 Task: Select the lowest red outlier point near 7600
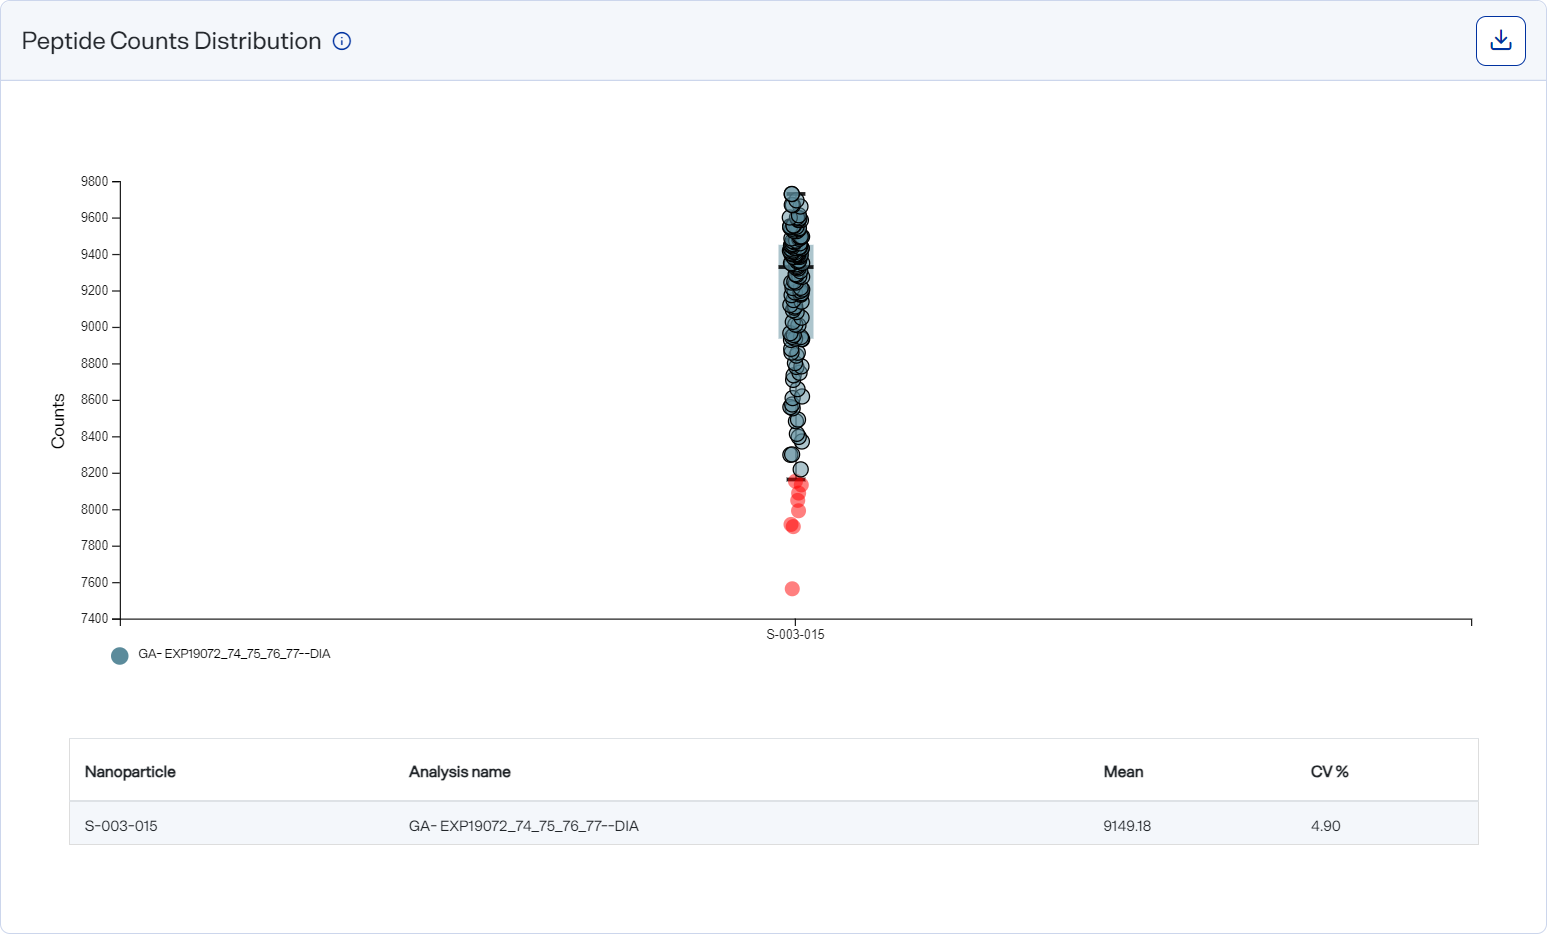click(792, 589)
